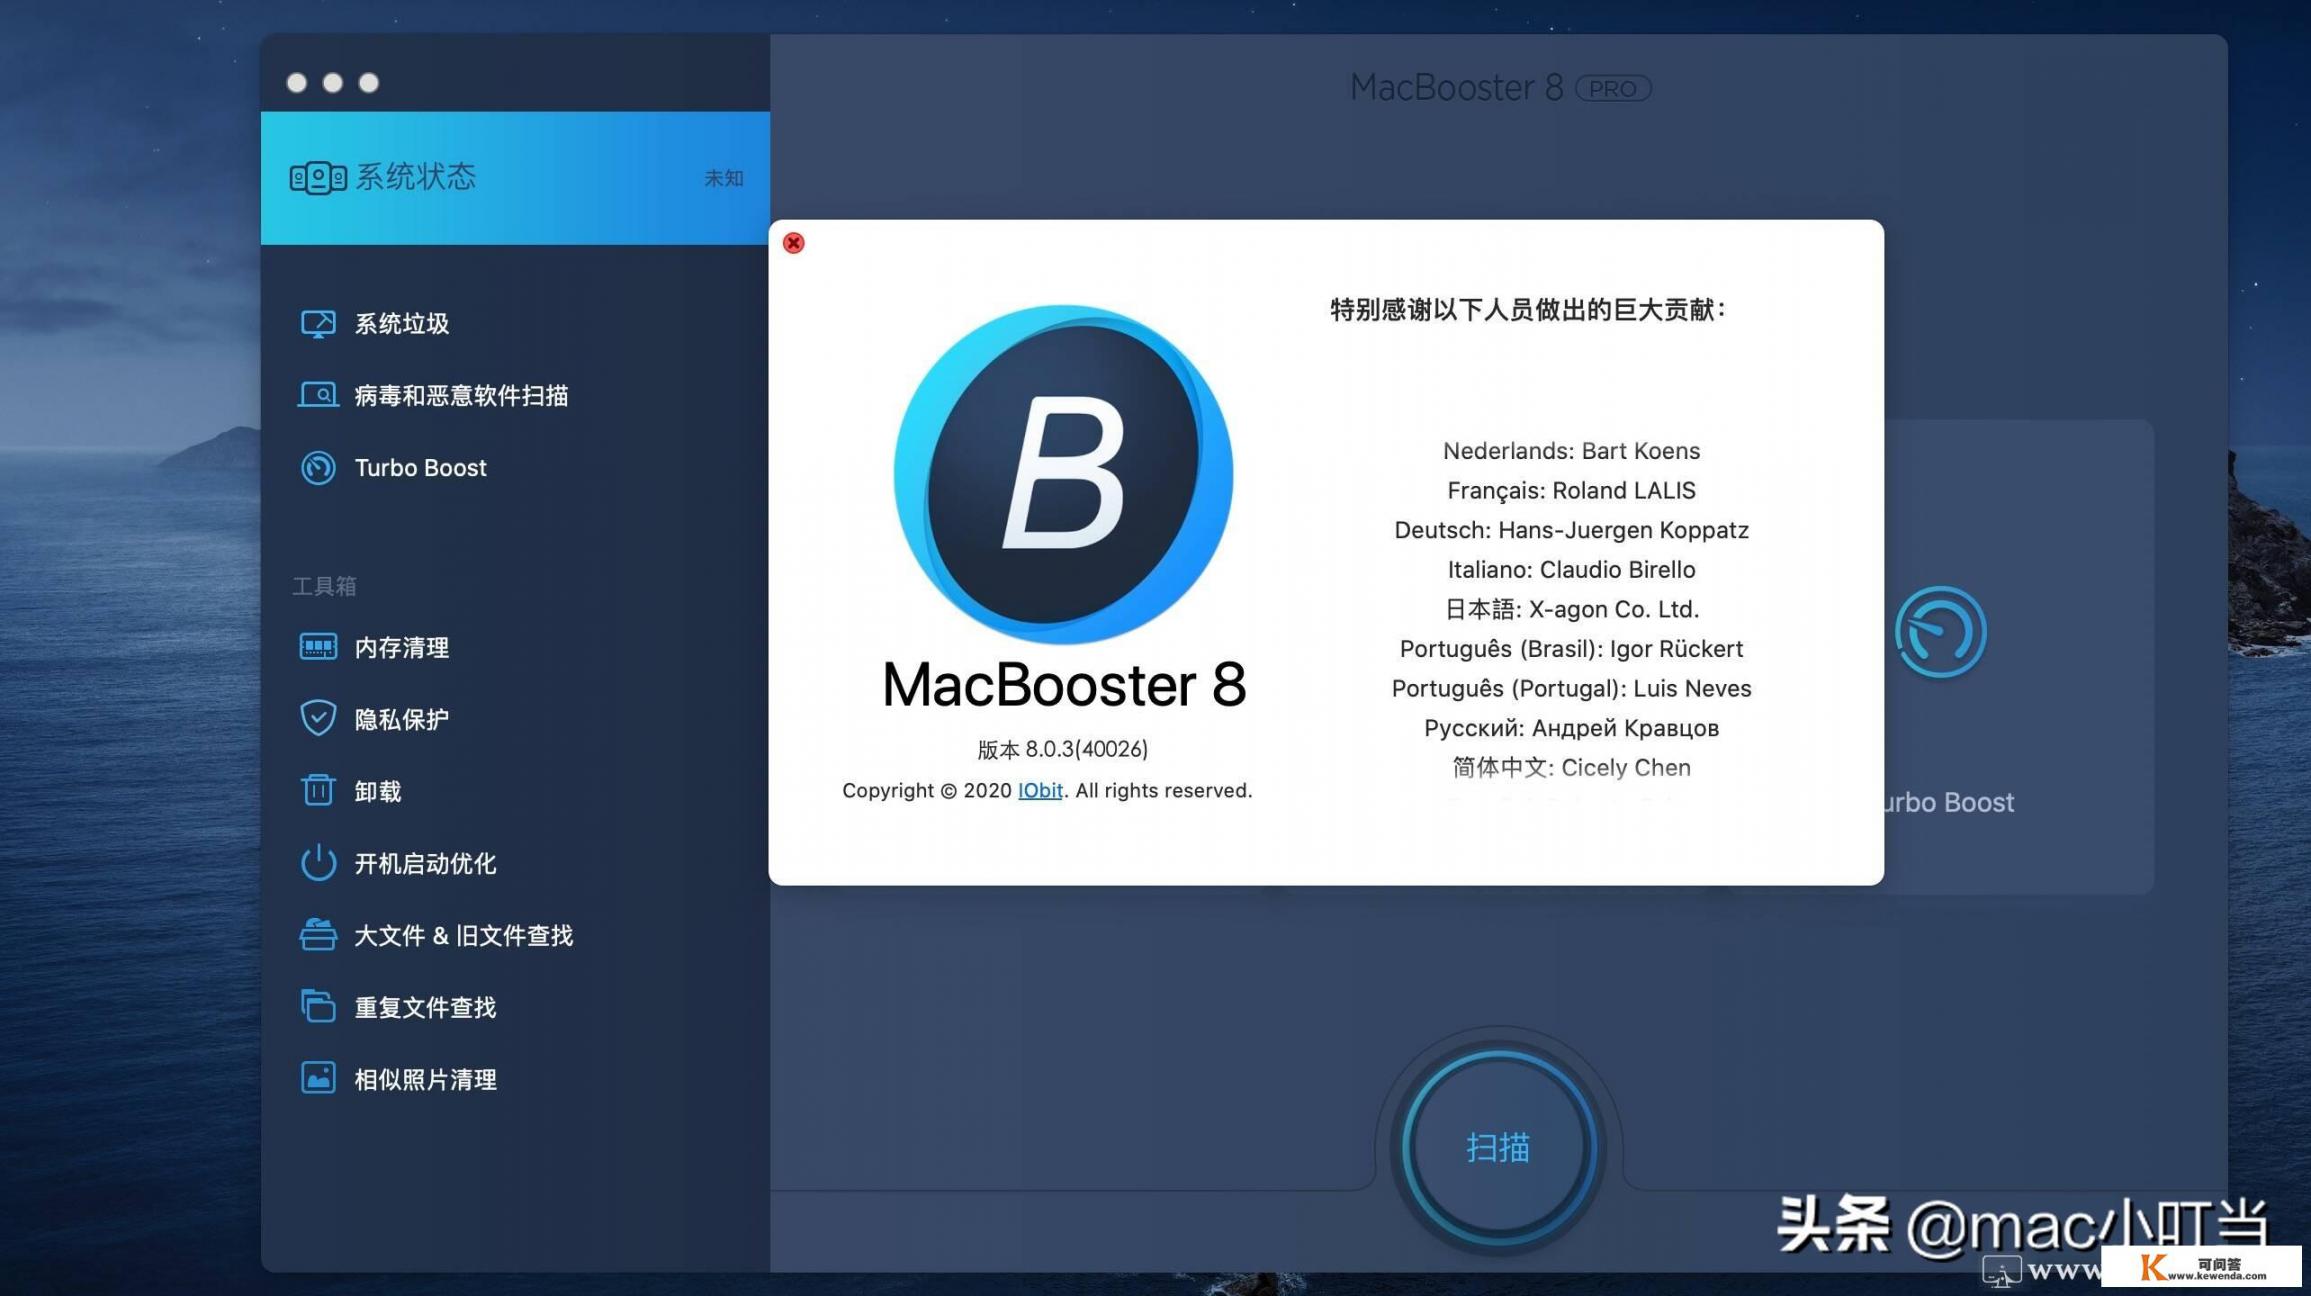Open 隐私保护 tool
Image resolution: width=2311 pixels, height=1296 pixels.
click(402, 719)
